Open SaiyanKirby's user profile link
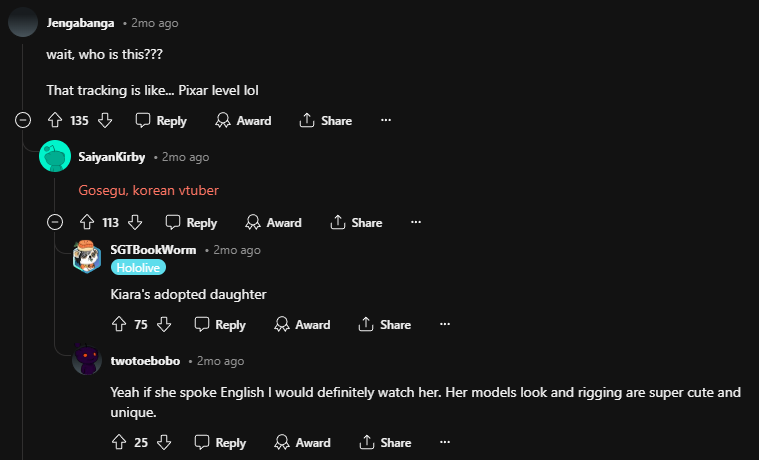 click(x=112, y=157)
